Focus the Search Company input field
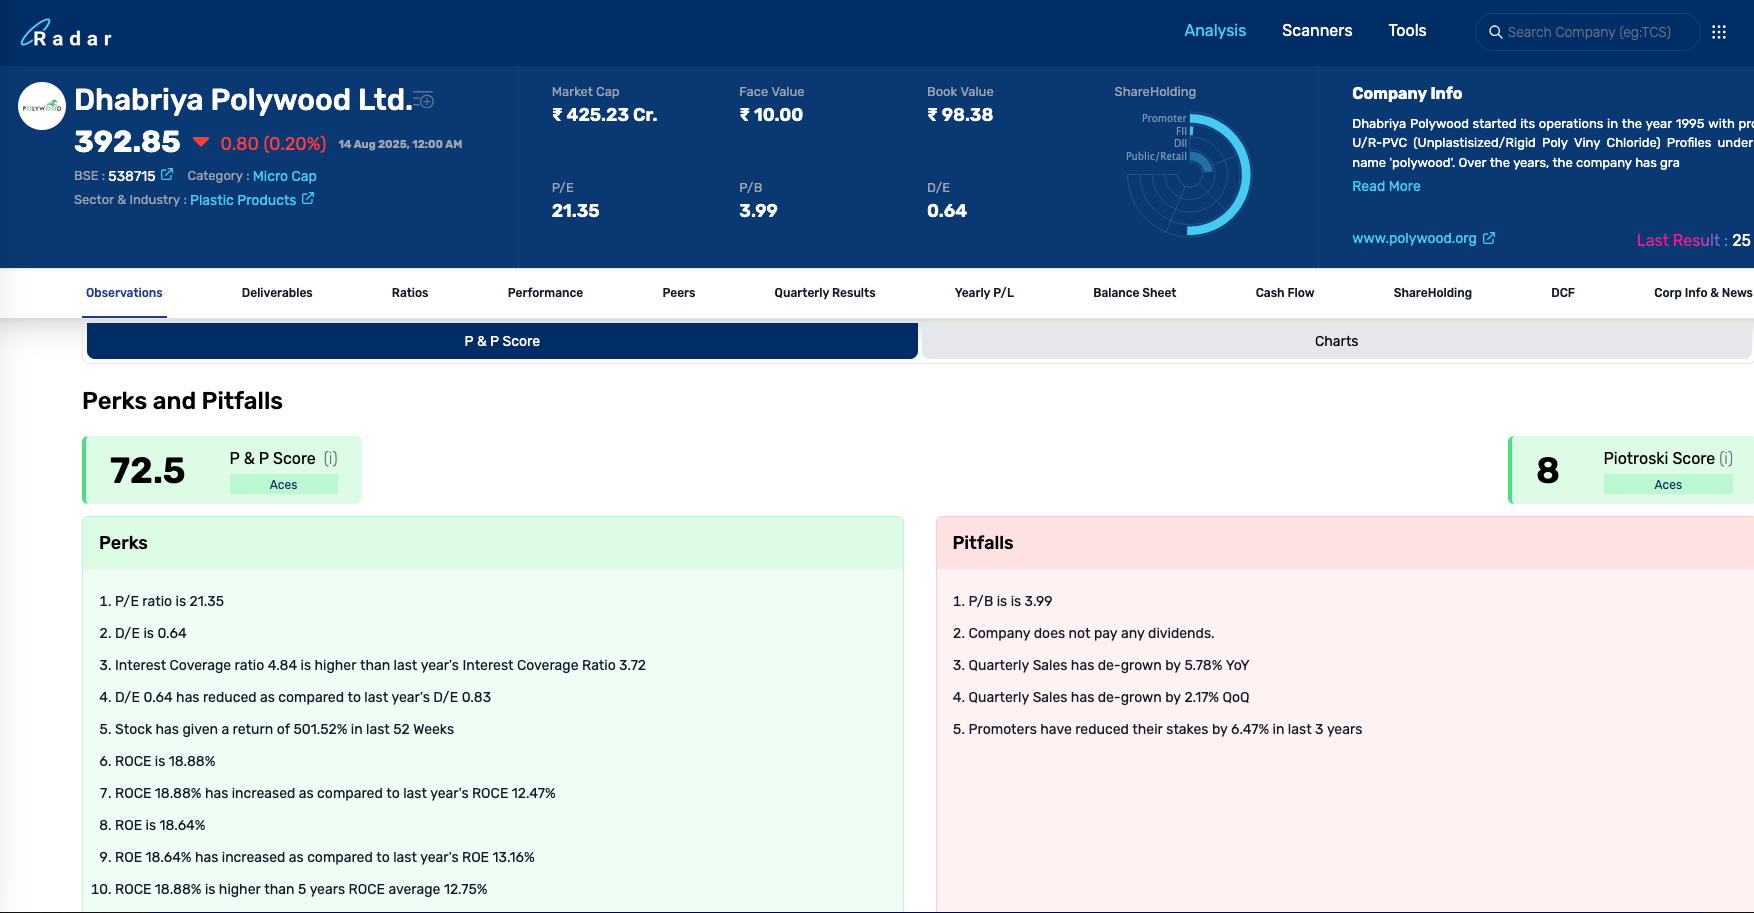The image size is (1754, 913). click(x=1588, y=32)
